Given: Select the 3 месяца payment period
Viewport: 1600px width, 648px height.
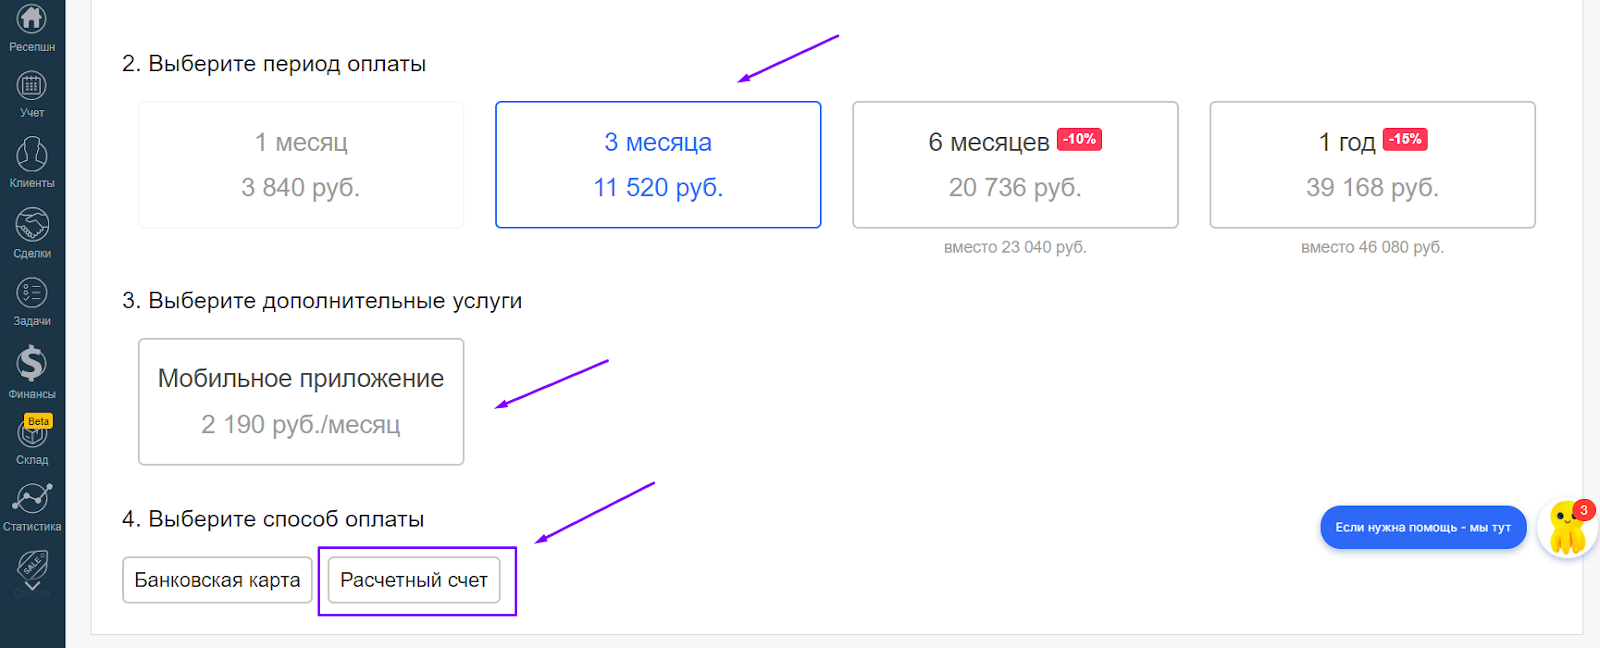Looking at the screenshot, I should pos(658,165).
